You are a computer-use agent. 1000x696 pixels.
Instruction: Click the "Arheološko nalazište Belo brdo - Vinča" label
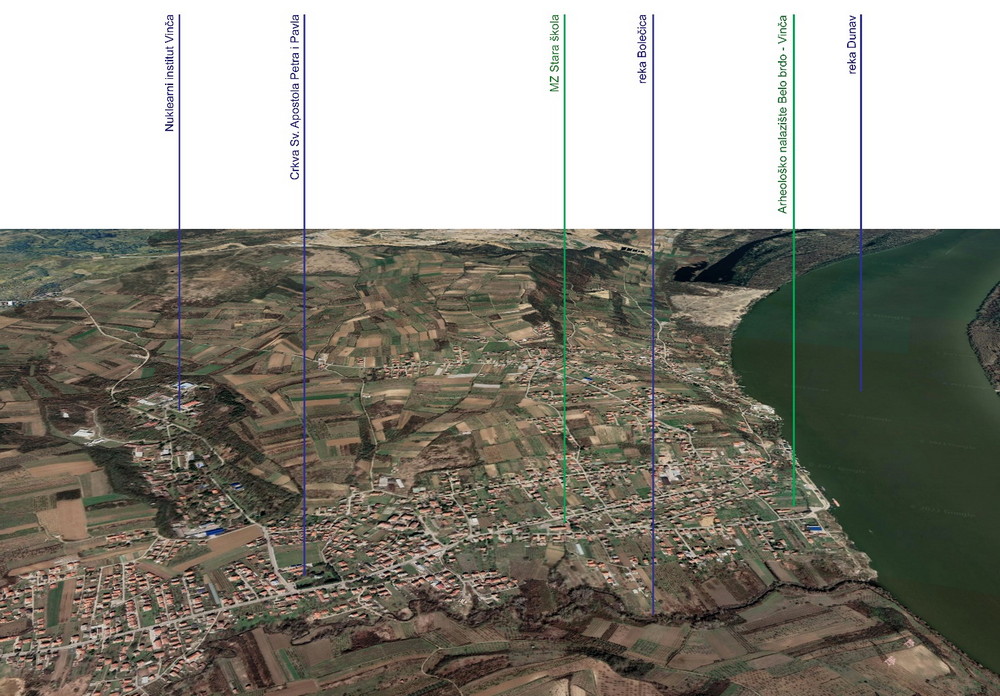click(783, 115)
